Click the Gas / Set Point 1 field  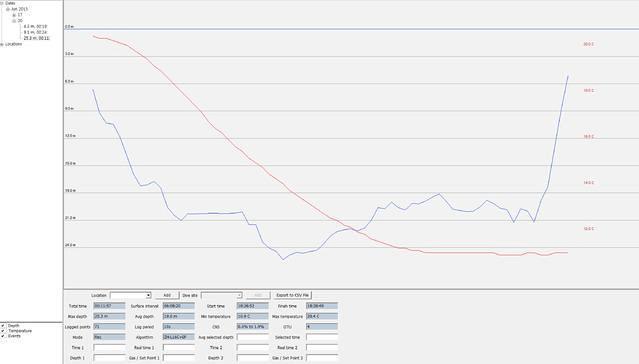coord(178,358)
